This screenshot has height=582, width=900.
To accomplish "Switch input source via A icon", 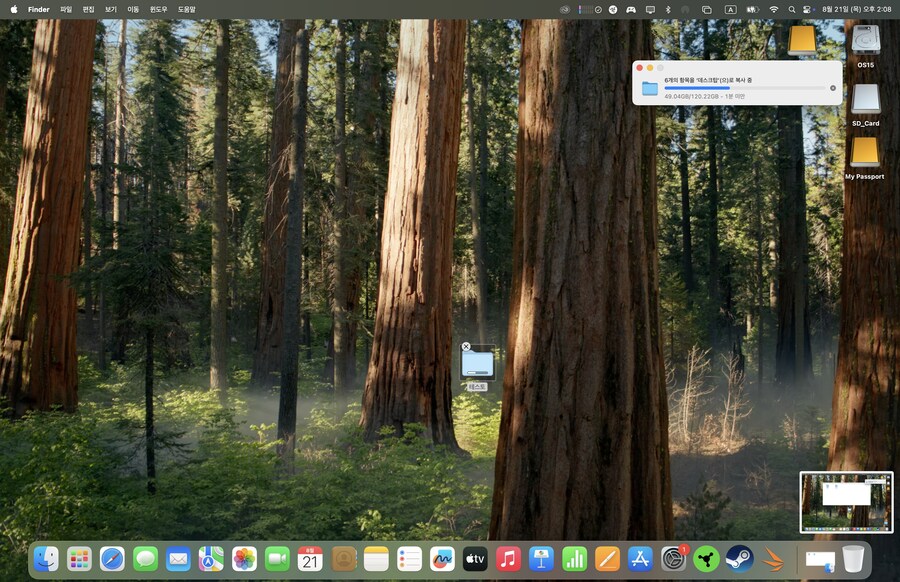I will [730, 9].
